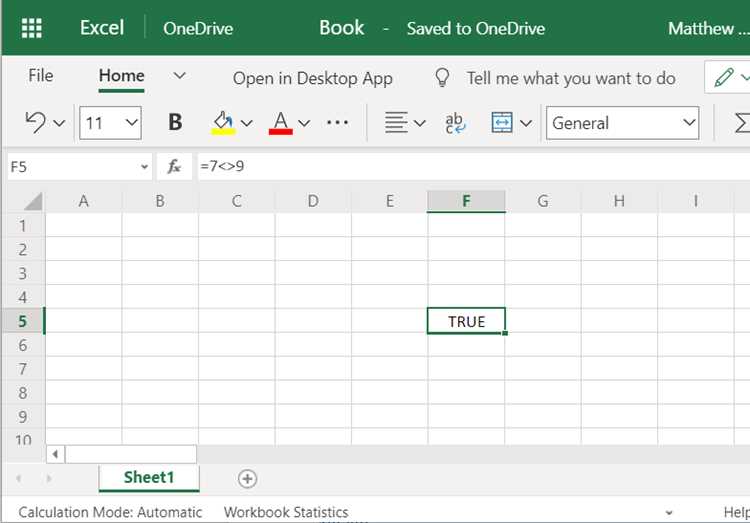Open the Matthew account menu
The height and width of the screenshot is (523, 750).
tap(708, 28)
